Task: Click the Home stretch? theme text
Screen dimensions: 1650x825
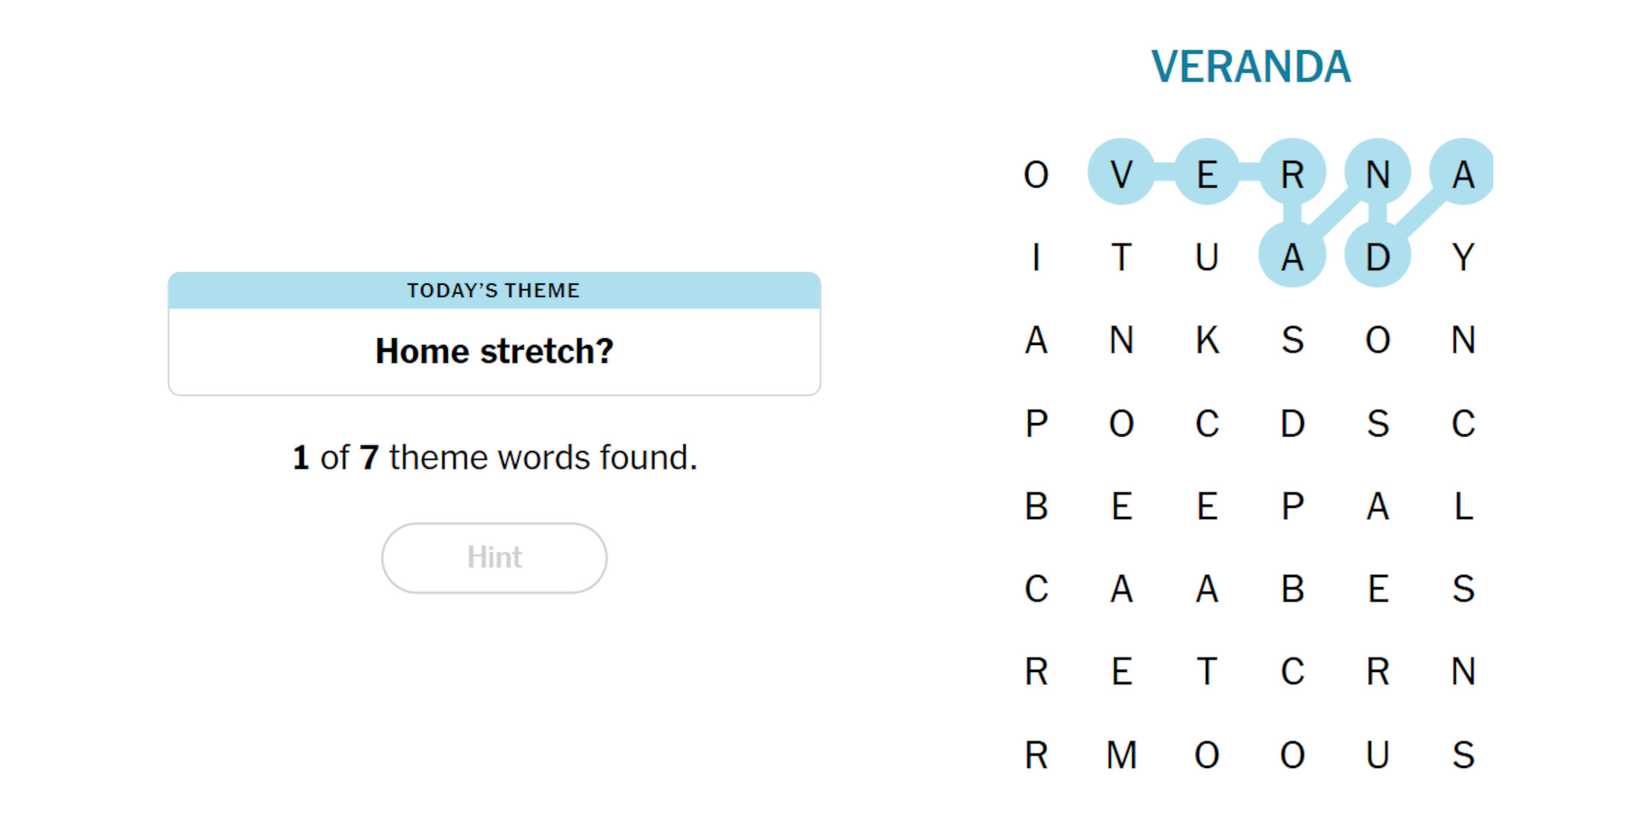Action: coord(494,351)
